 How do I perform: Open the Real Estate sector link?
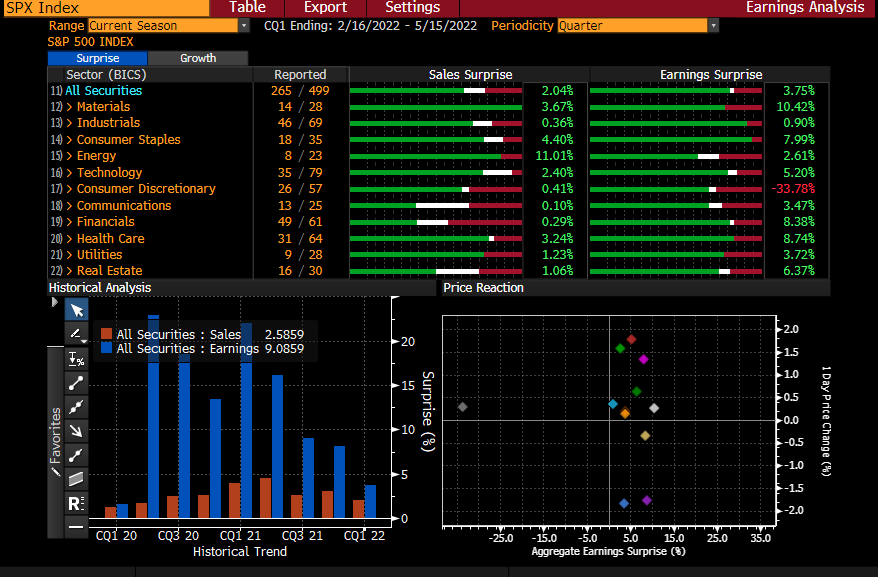(x=109, y=271)
